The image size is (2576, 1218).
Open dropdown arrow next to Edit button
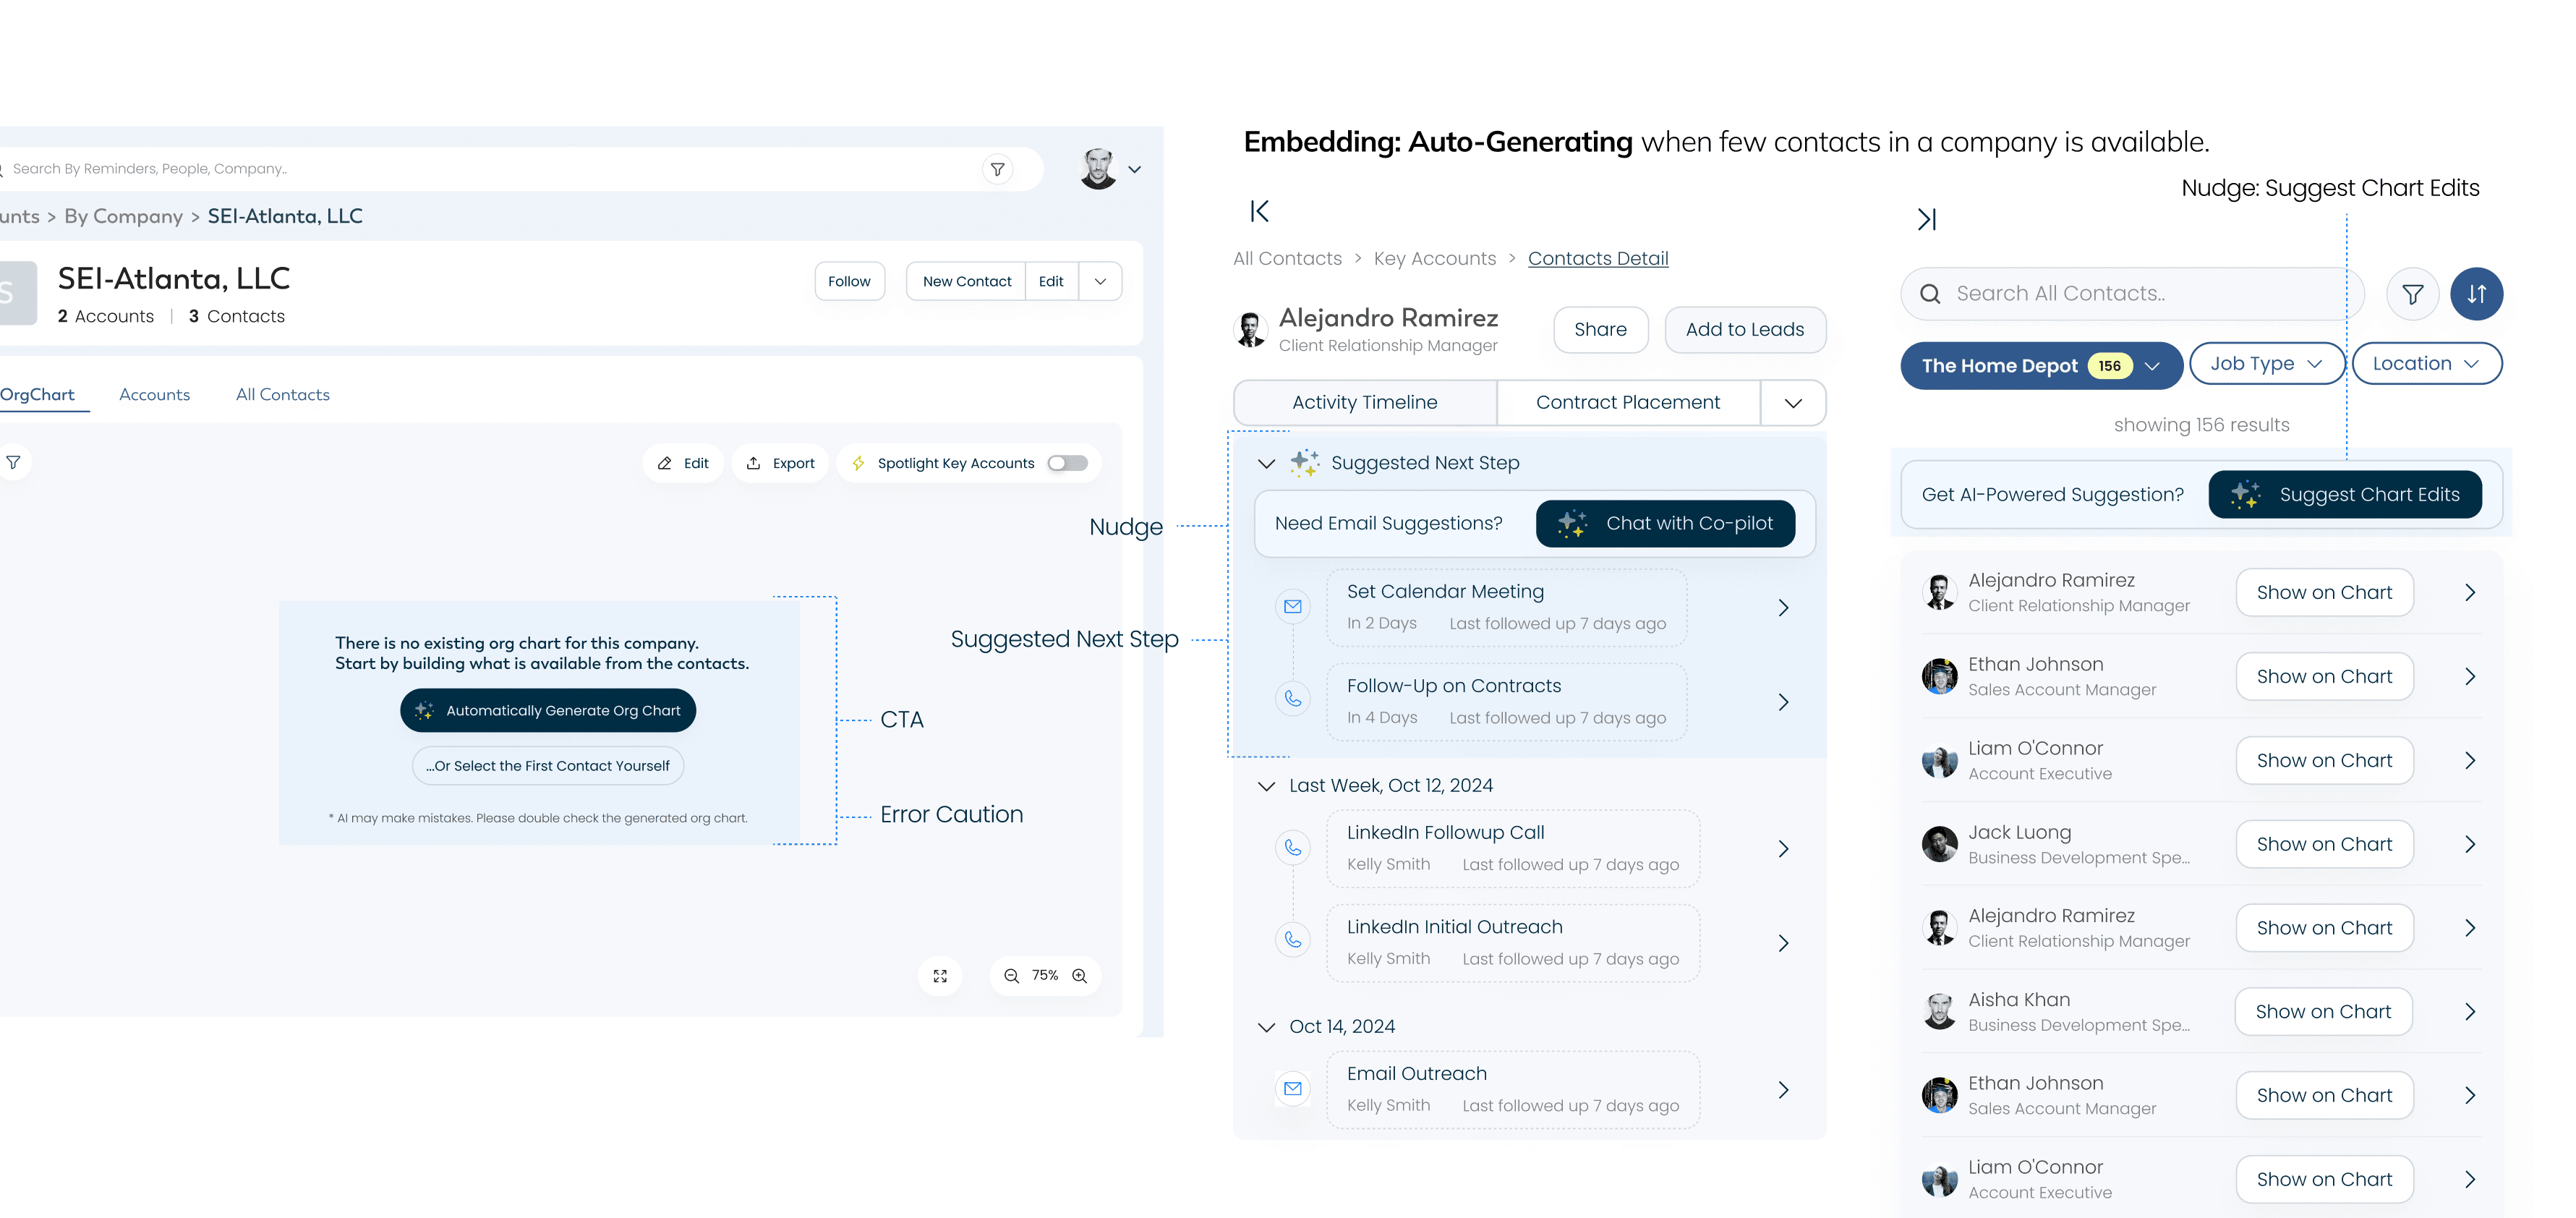(1100, 281)
